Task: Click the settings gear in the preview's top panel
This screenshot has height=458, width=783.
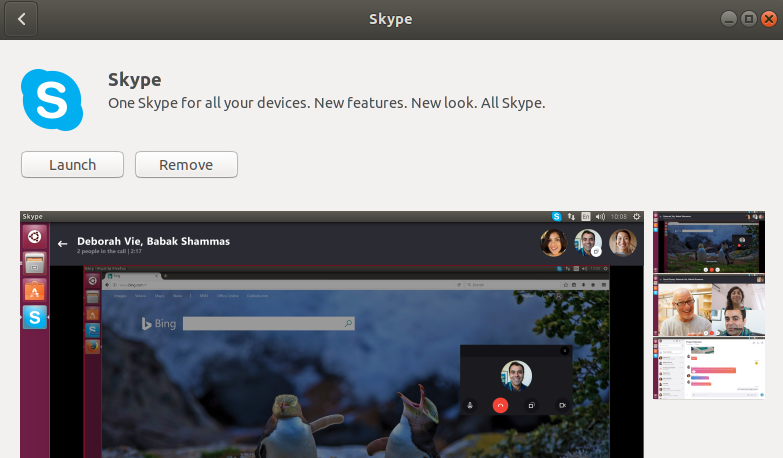Action: tap(637, 216)
